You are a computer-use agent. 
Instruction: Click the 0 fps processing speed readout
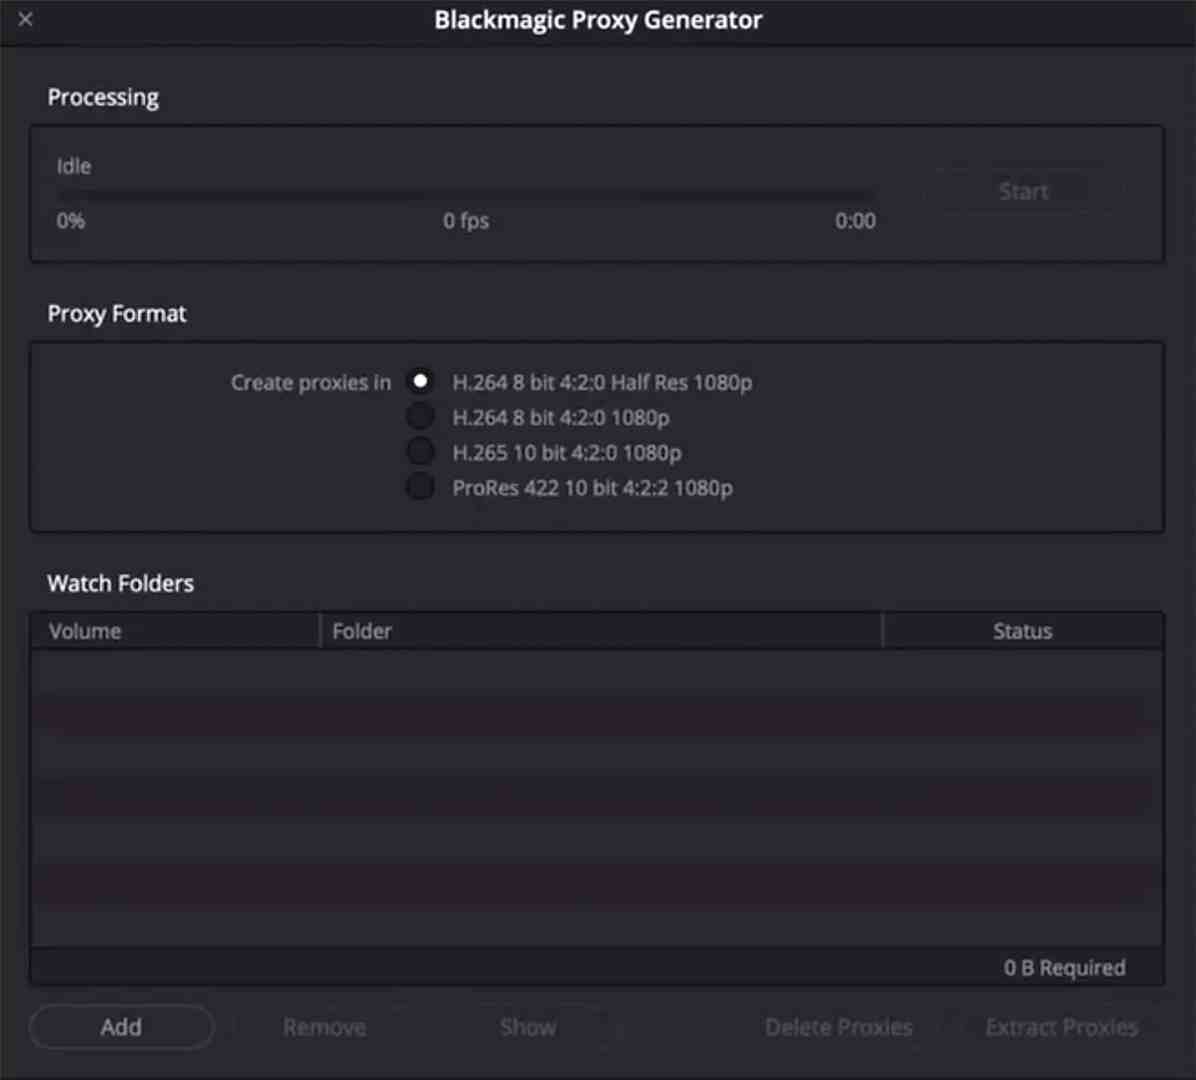click(466, 221)
